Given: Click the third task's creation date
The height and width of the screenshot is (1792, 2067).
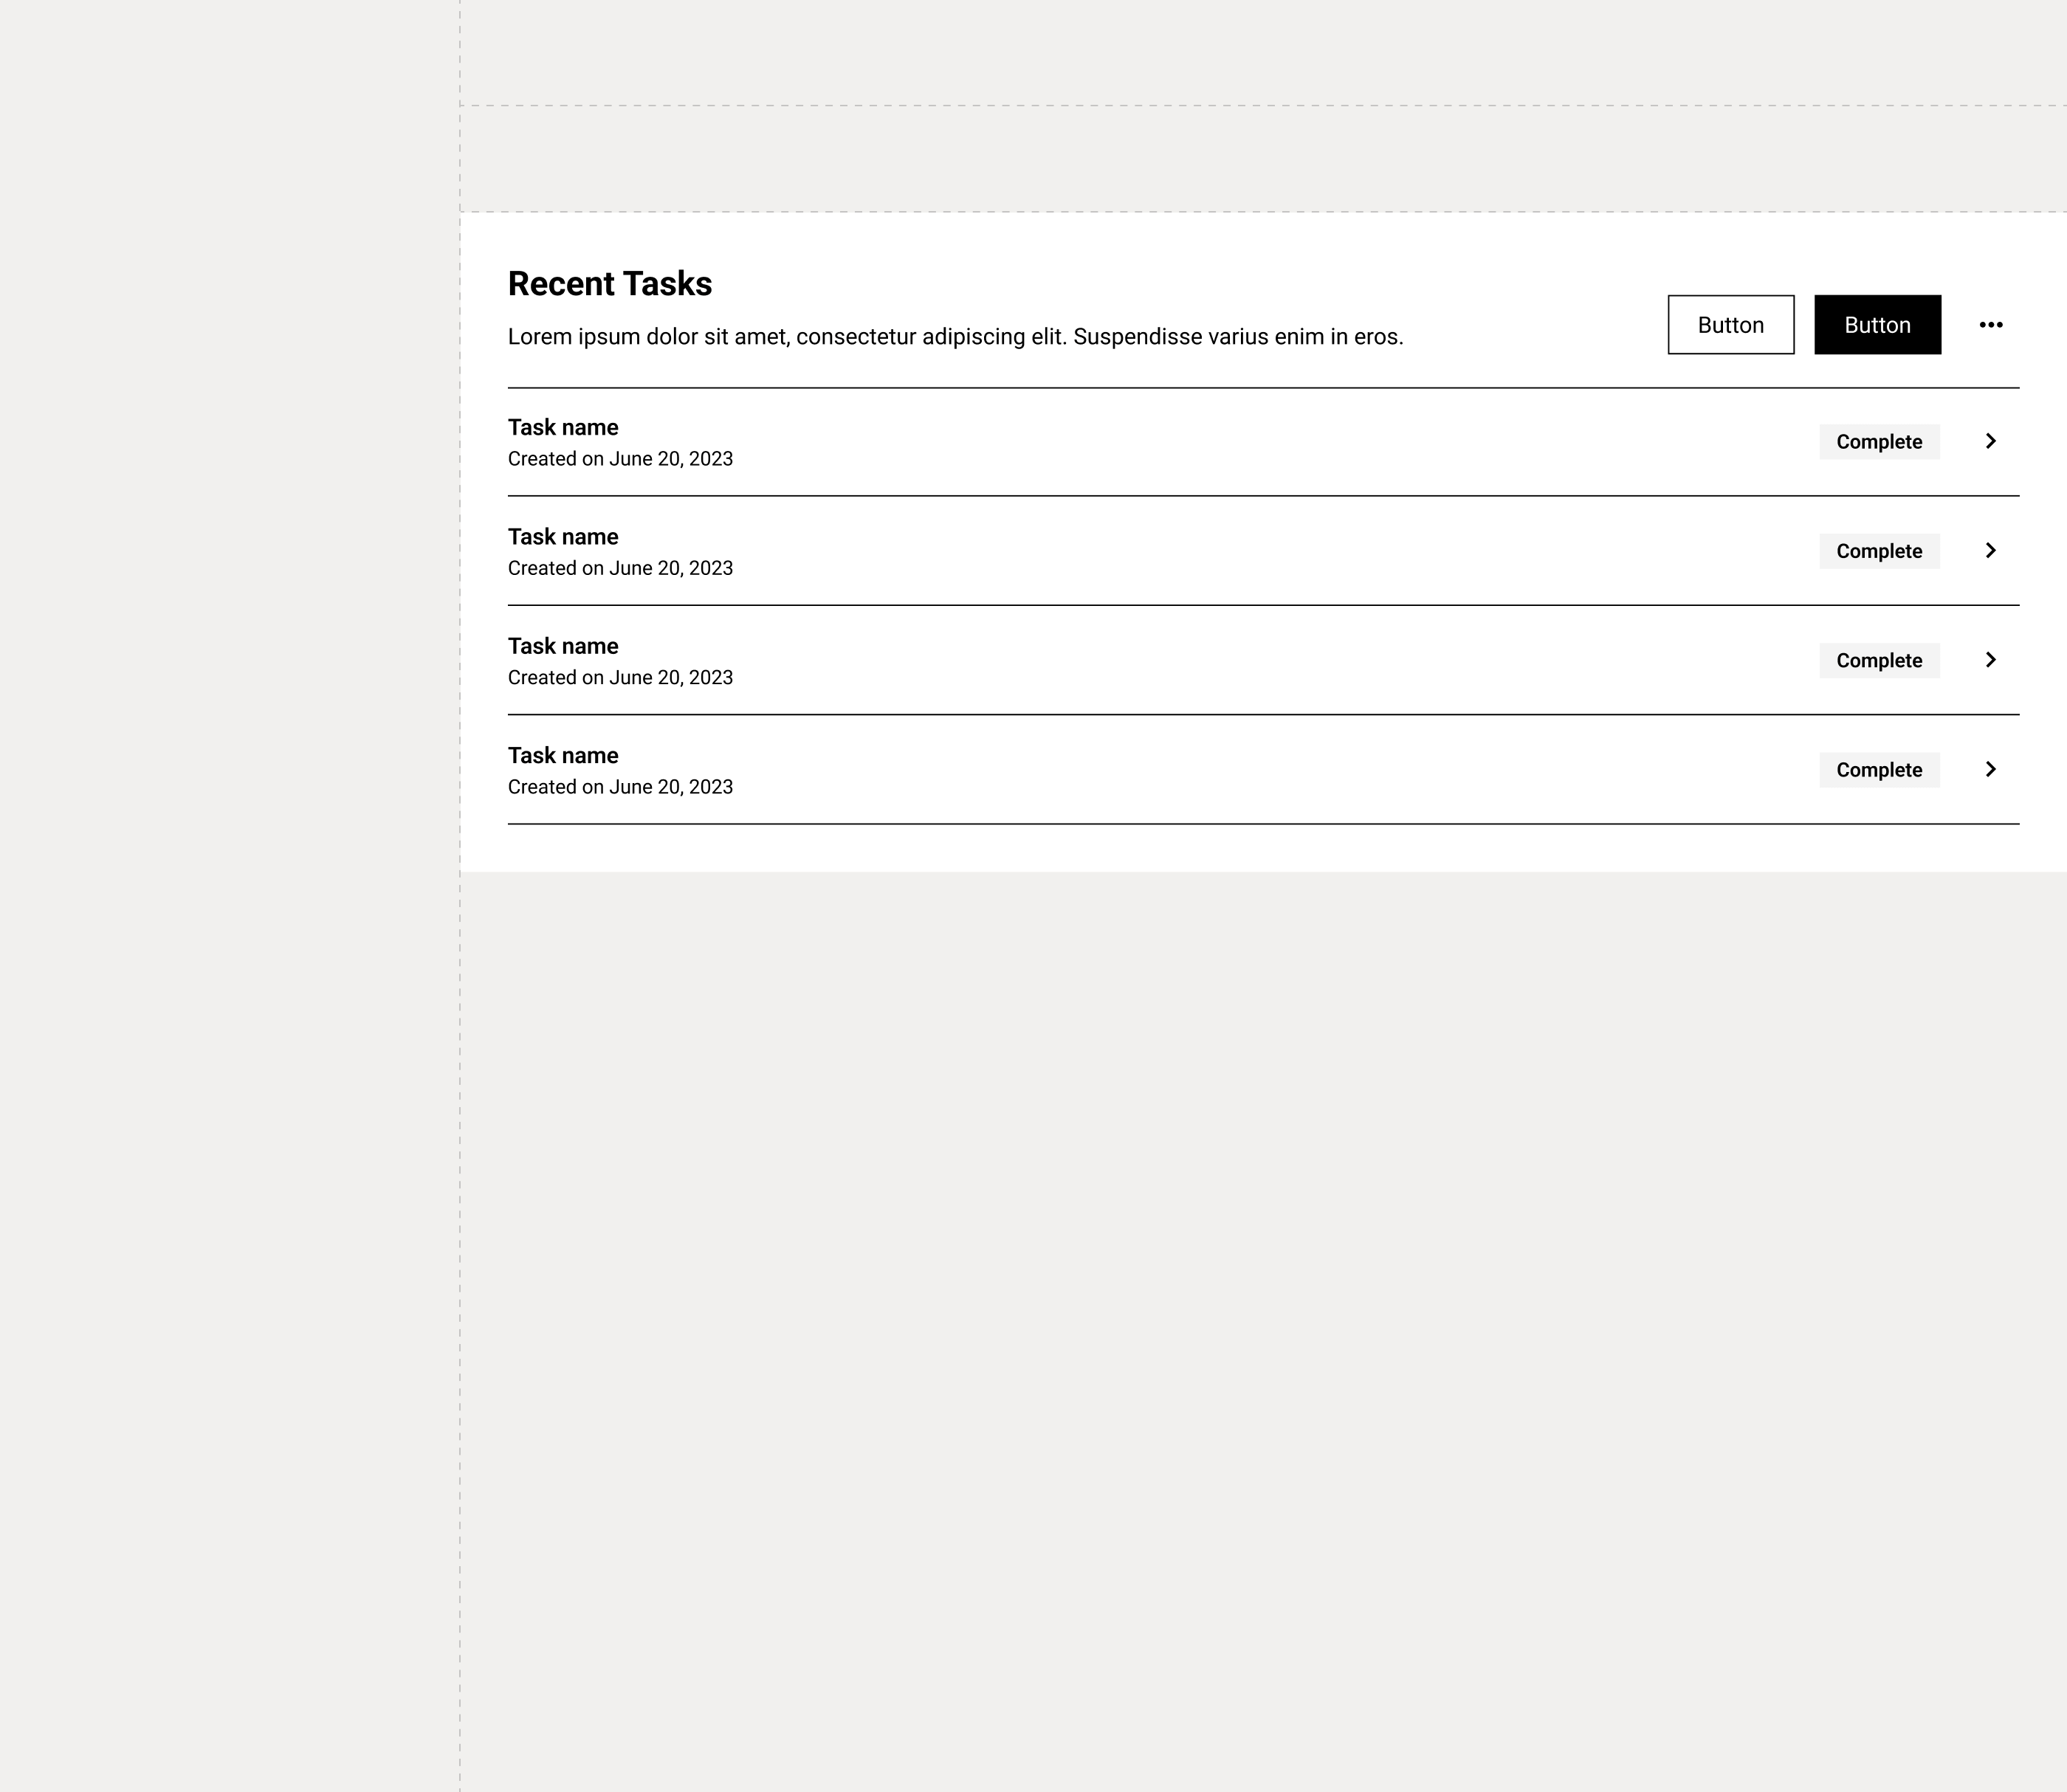Looking at the screenshot, I should coord(620,678).
